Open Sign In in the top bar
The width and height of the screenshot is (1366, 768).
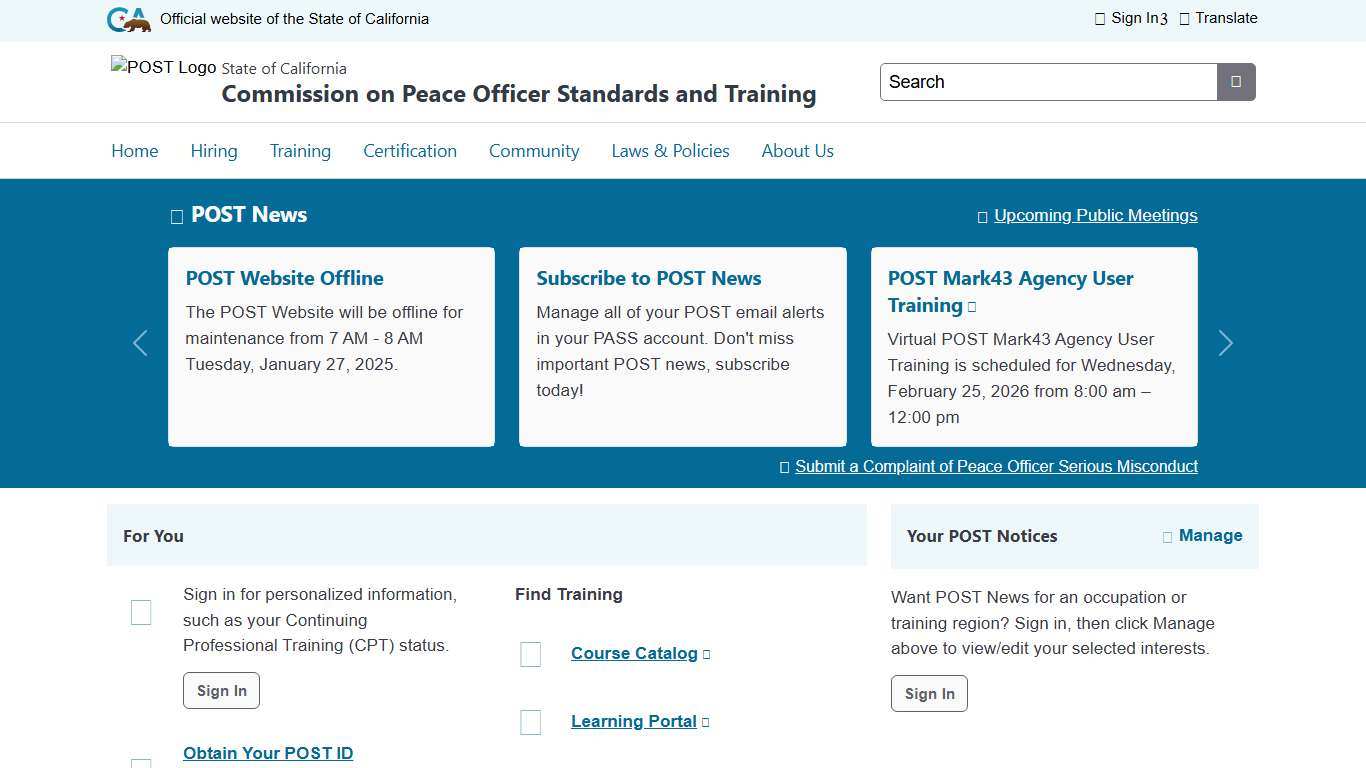[1132, 18]
